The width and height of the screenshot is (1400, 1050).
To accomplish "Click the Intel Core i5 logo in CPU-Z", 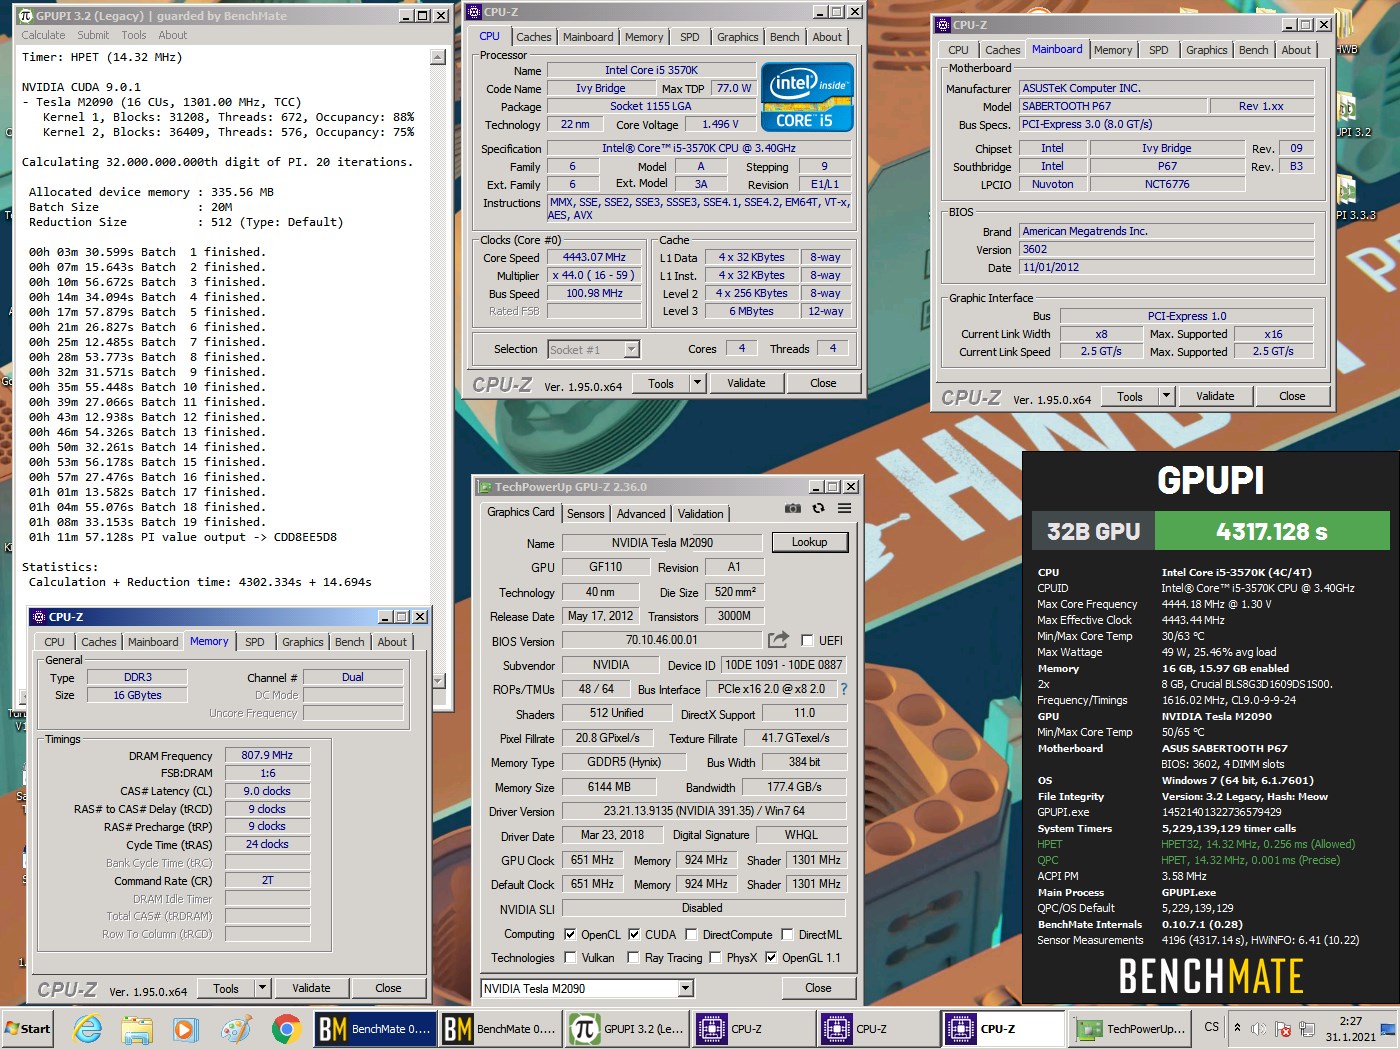I will point(807,97).
